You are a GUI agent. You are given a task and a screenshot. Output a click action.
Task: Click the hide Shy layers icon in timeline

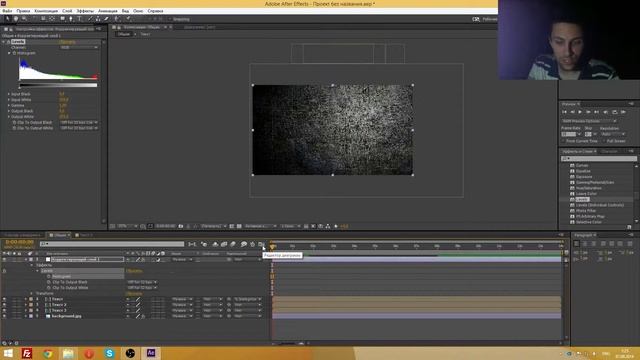215,244
